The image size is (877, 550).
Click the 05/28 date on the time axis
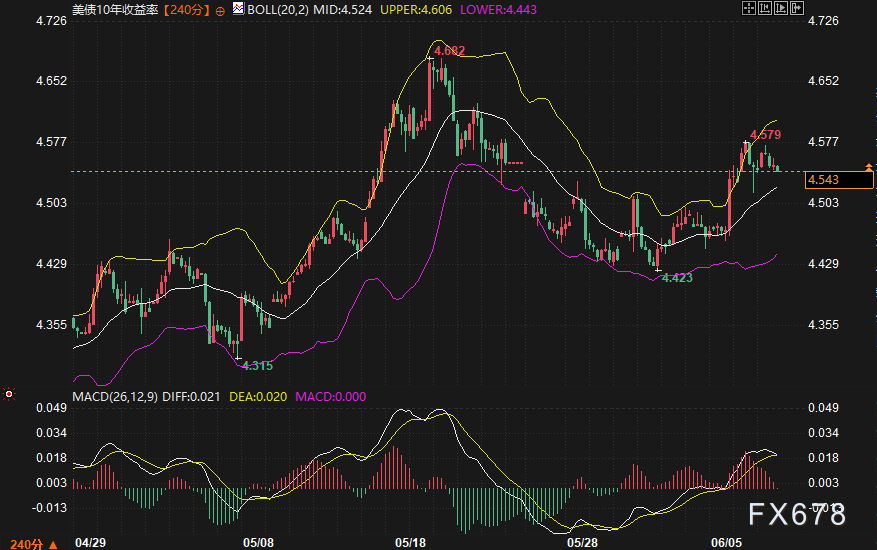pyautogui.click(x=582, y=543)
